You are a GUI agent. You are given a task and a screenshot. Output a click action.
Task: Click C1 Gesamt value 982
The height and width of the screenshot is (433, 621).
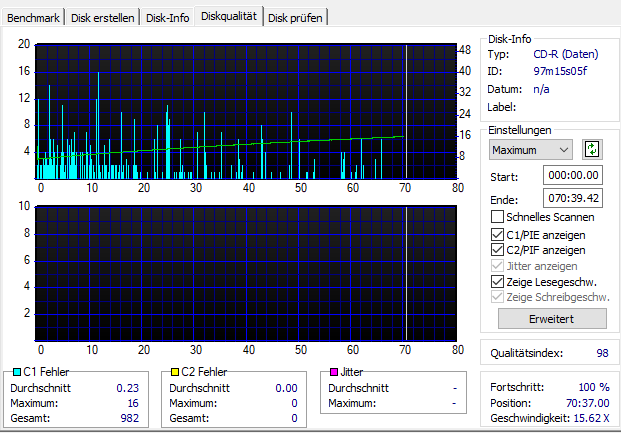coord(130,418)
